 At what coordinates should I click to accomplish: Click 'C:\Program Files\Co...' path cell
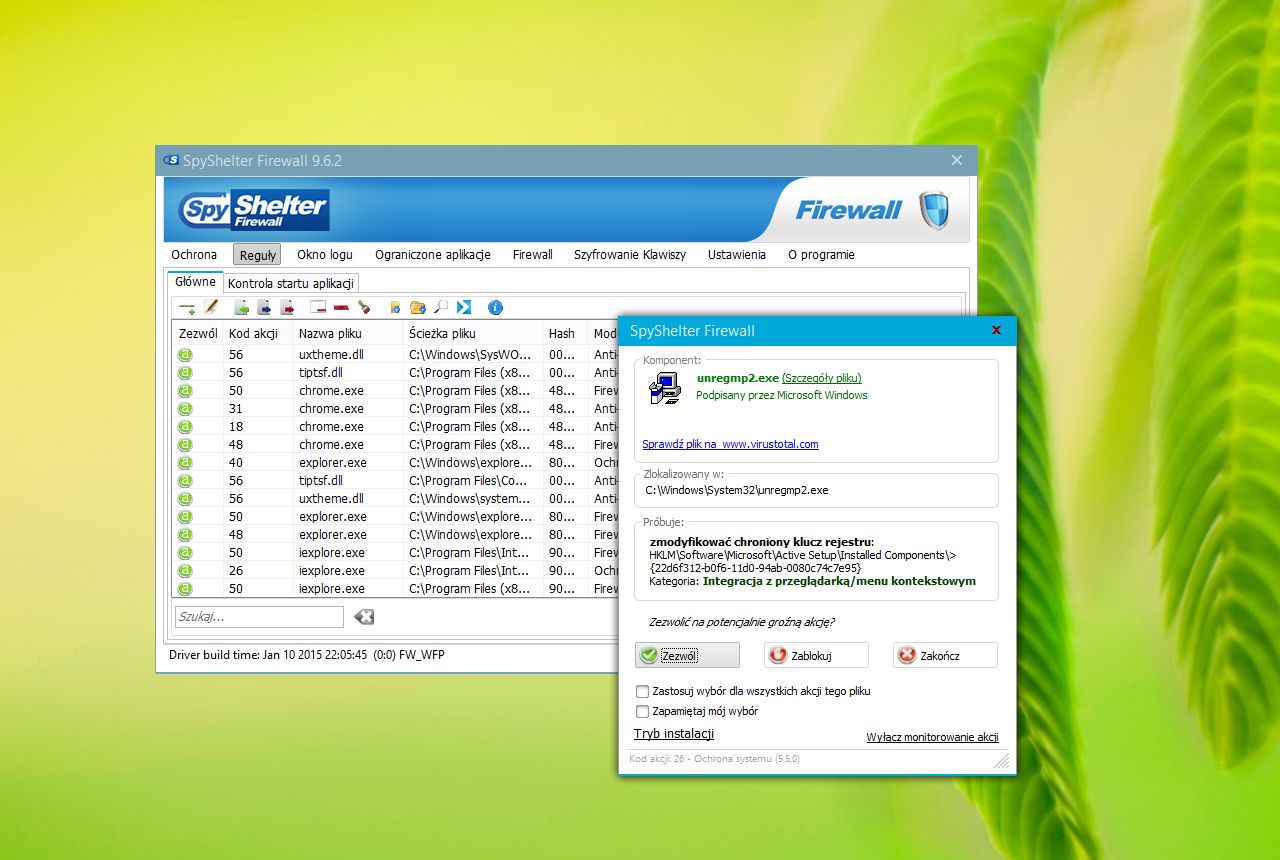(470, 480)
